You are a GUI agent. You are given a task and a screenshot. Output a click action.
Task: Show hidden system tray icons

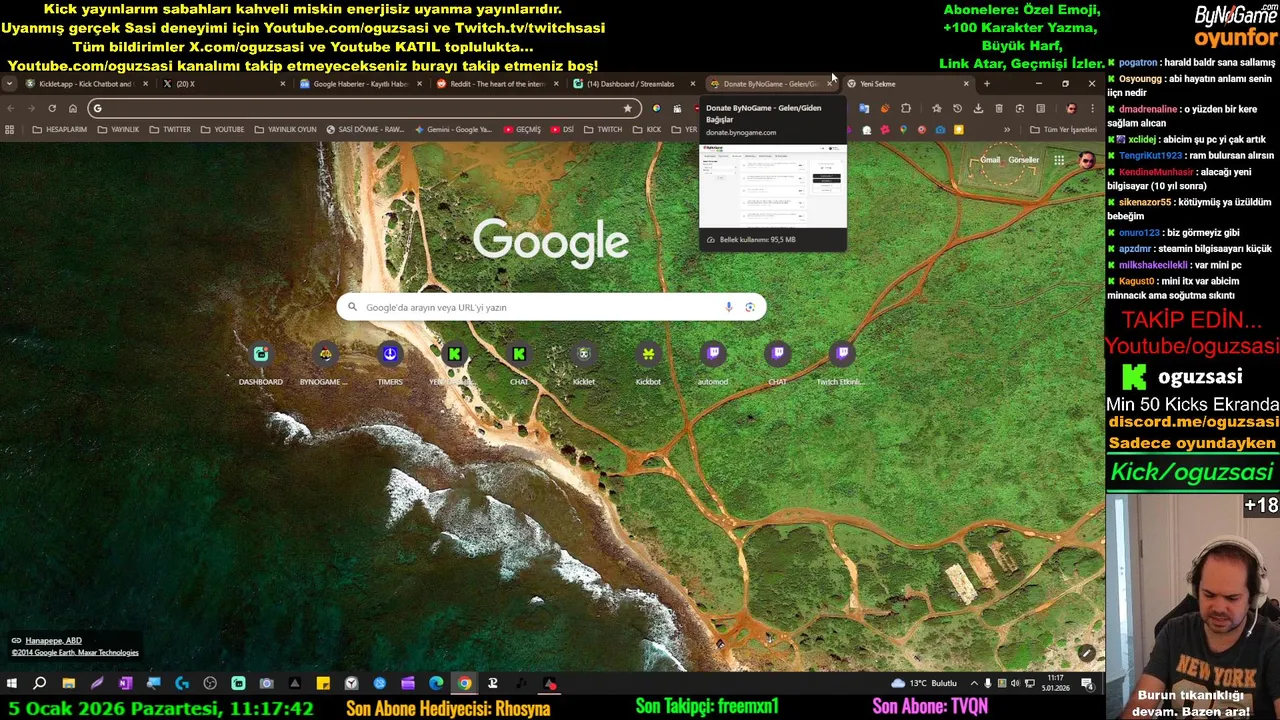click(x=974, y=684)
